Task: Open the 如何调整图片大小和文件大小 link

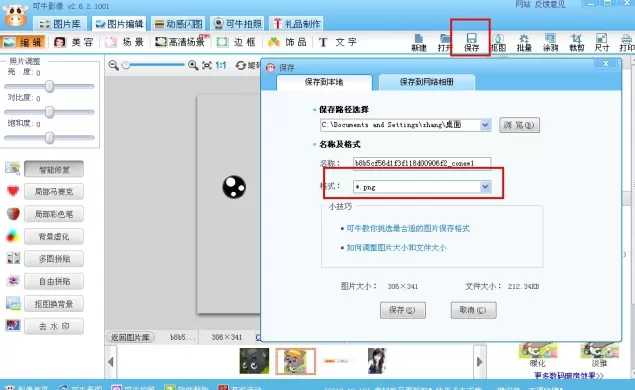Action: point(396,247)
